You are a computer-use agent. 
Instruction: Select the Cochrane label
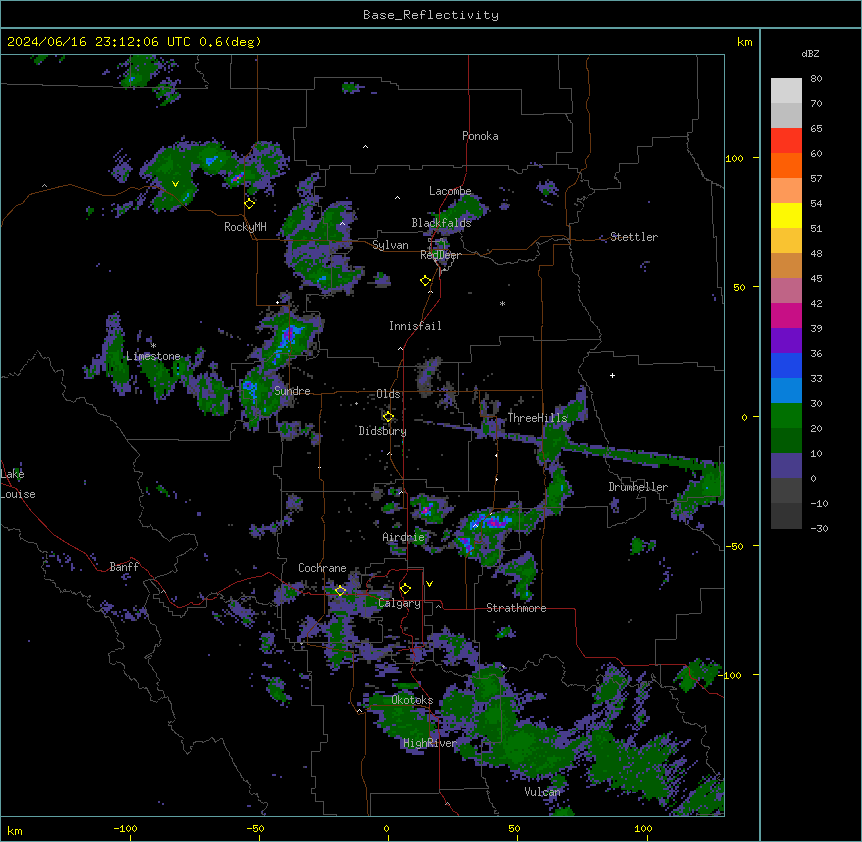(322, 568)
